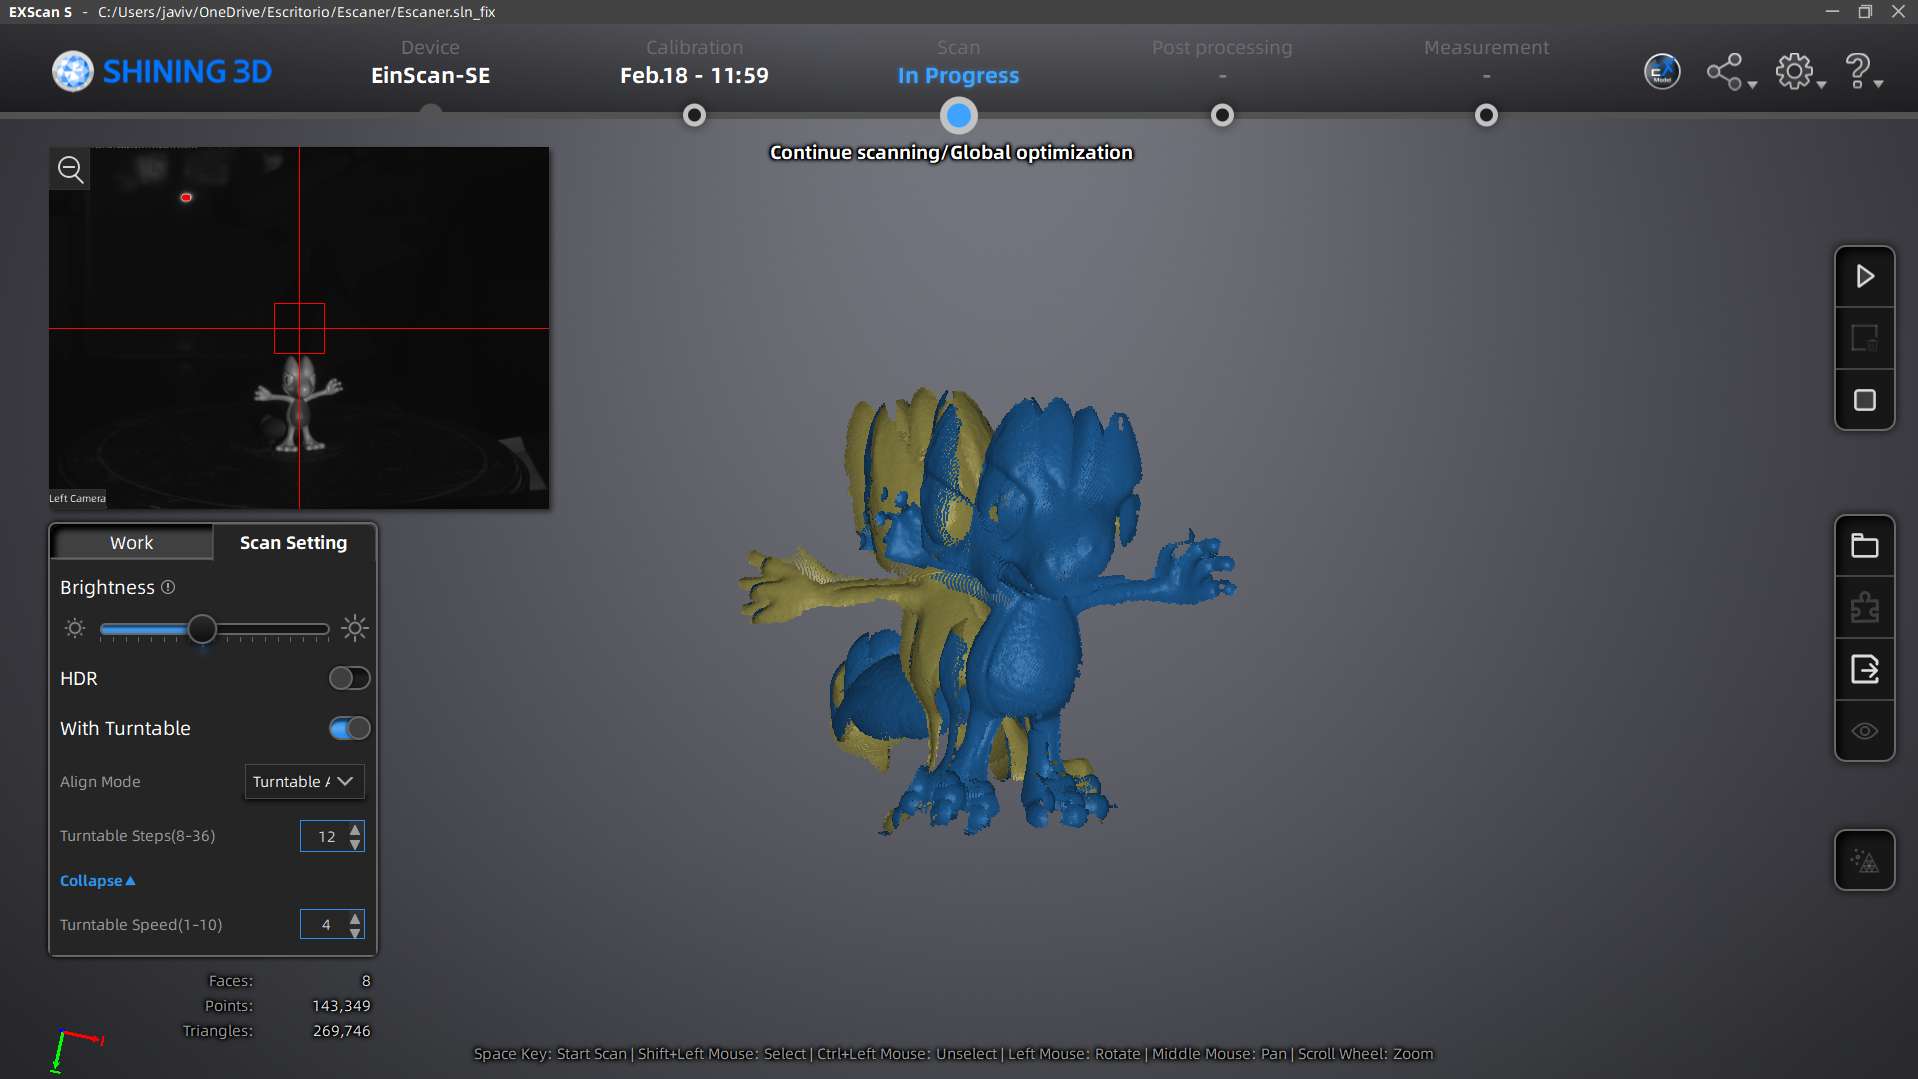This screenshot has height=1079, width=1918.
Task: Click the Shining 3D logo
Action: coord(162,72)
